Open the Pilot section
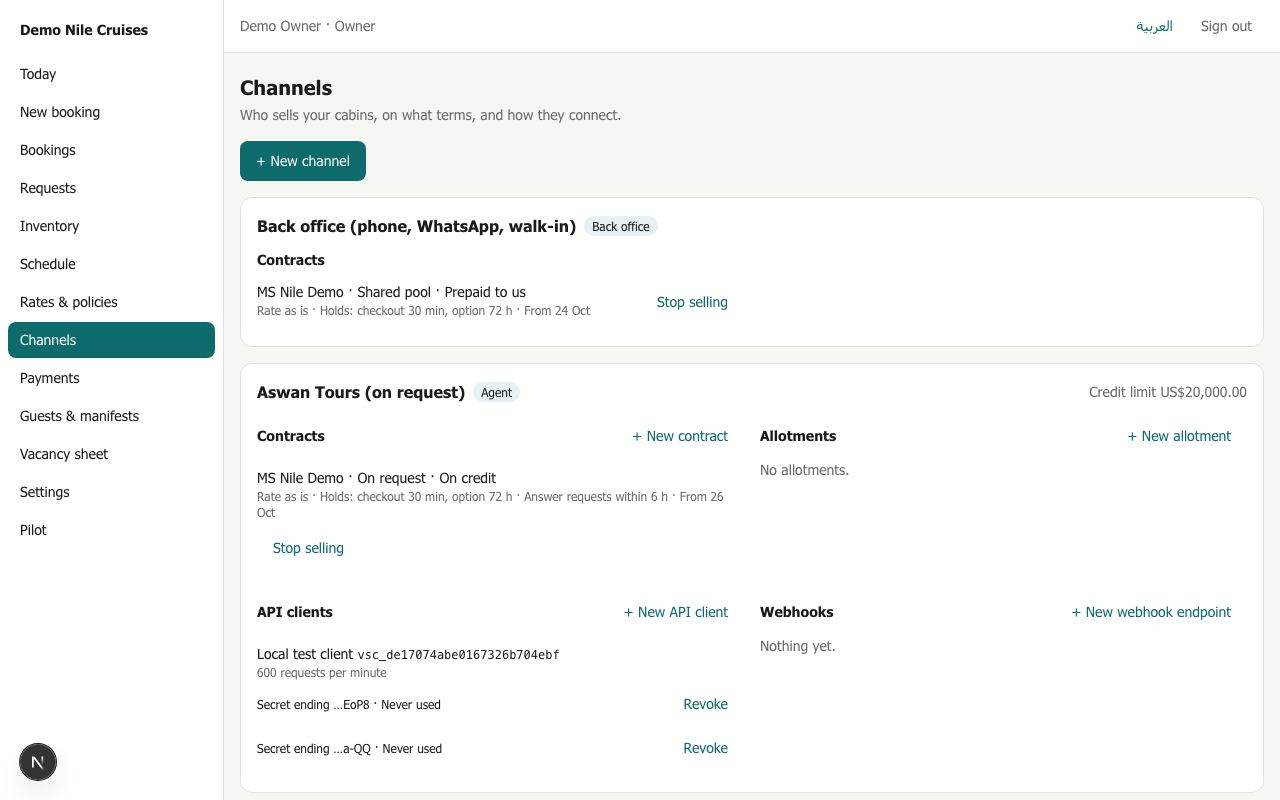The image size is (1280, 800). (x=111, y=530)
